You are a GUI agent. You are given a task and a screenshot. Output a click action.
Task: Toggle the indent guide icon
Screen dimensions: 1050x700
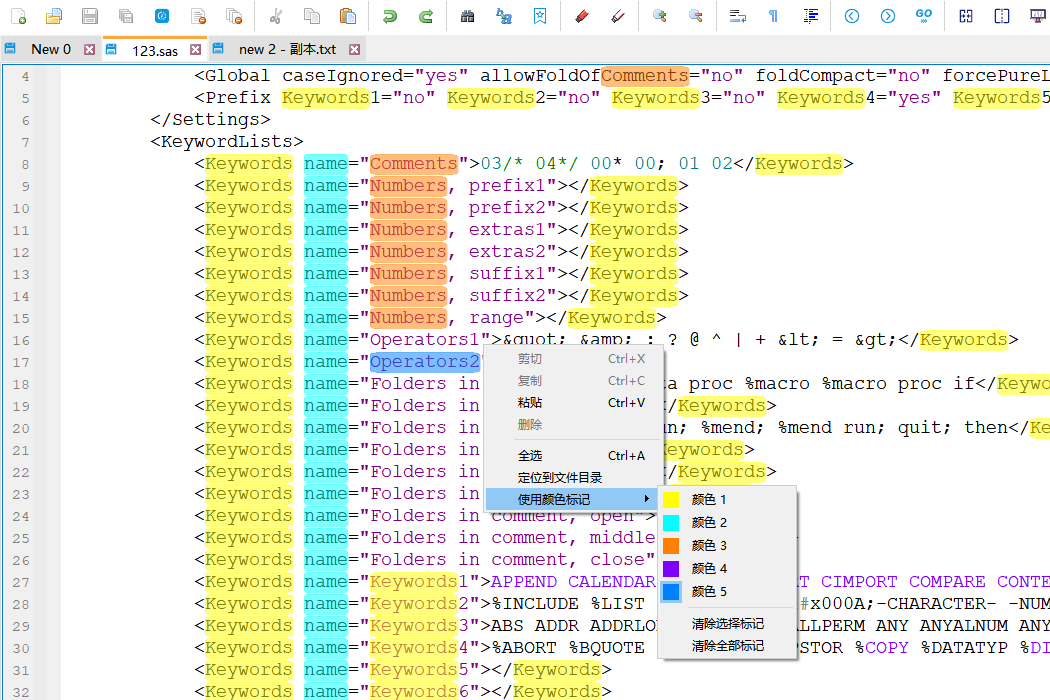coord(810,16)
